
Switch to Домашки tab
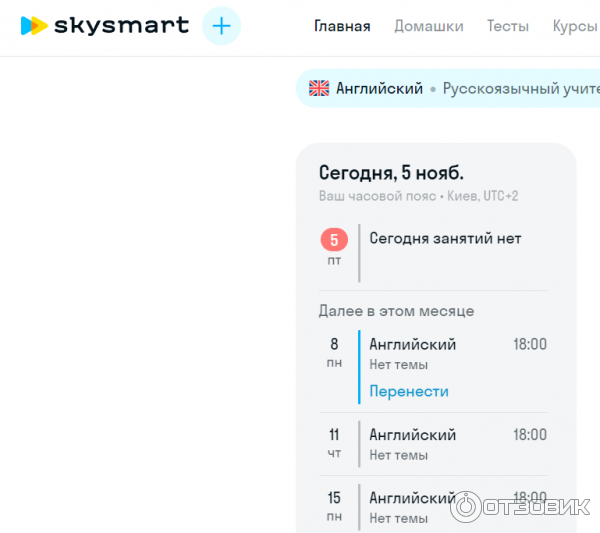click(x=428, y=26)
